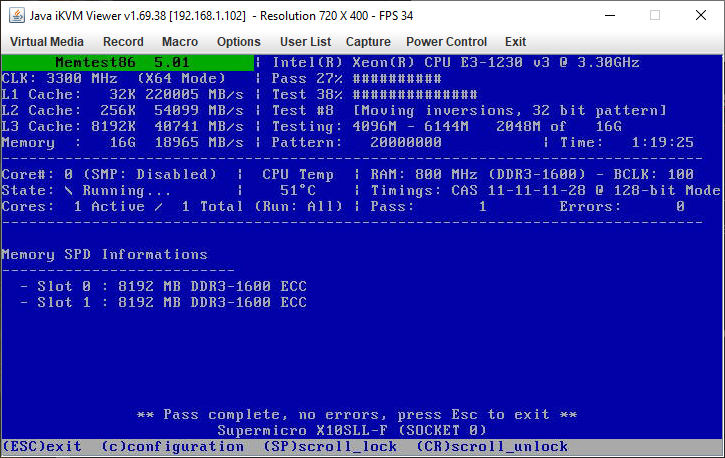Viewport: 725px width, 458px height.
Task: Click the (ESC)exit hint
Action: 42,446
